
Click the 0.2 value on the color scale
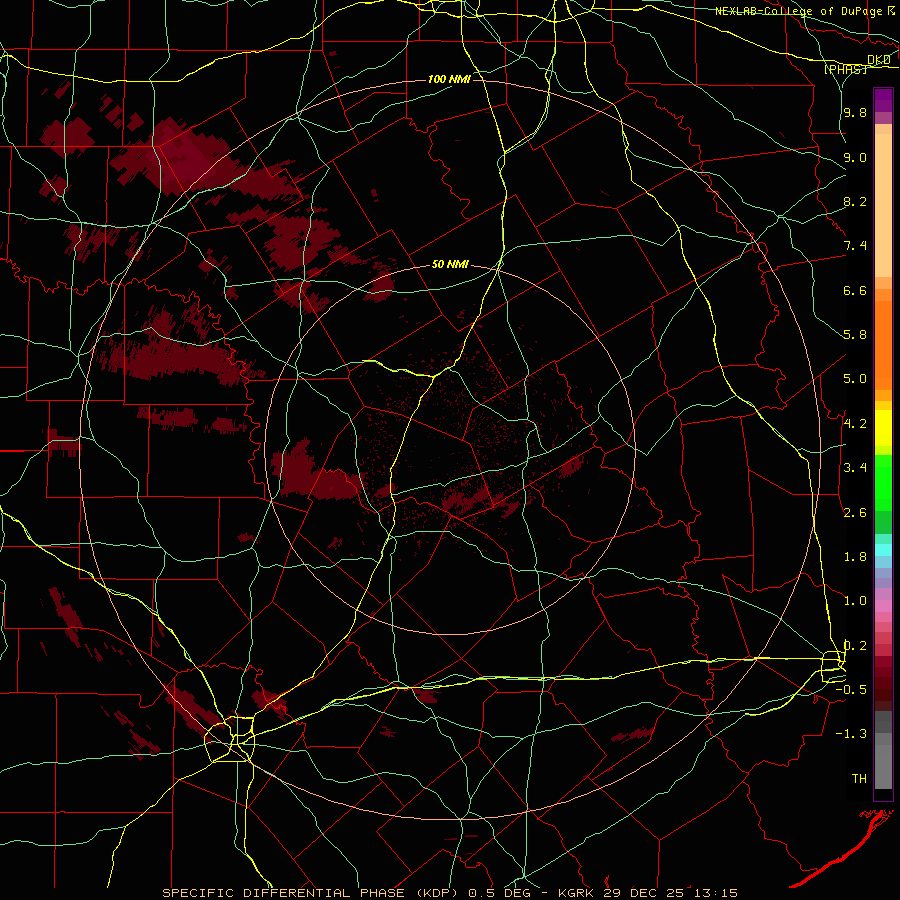[855, 646]
